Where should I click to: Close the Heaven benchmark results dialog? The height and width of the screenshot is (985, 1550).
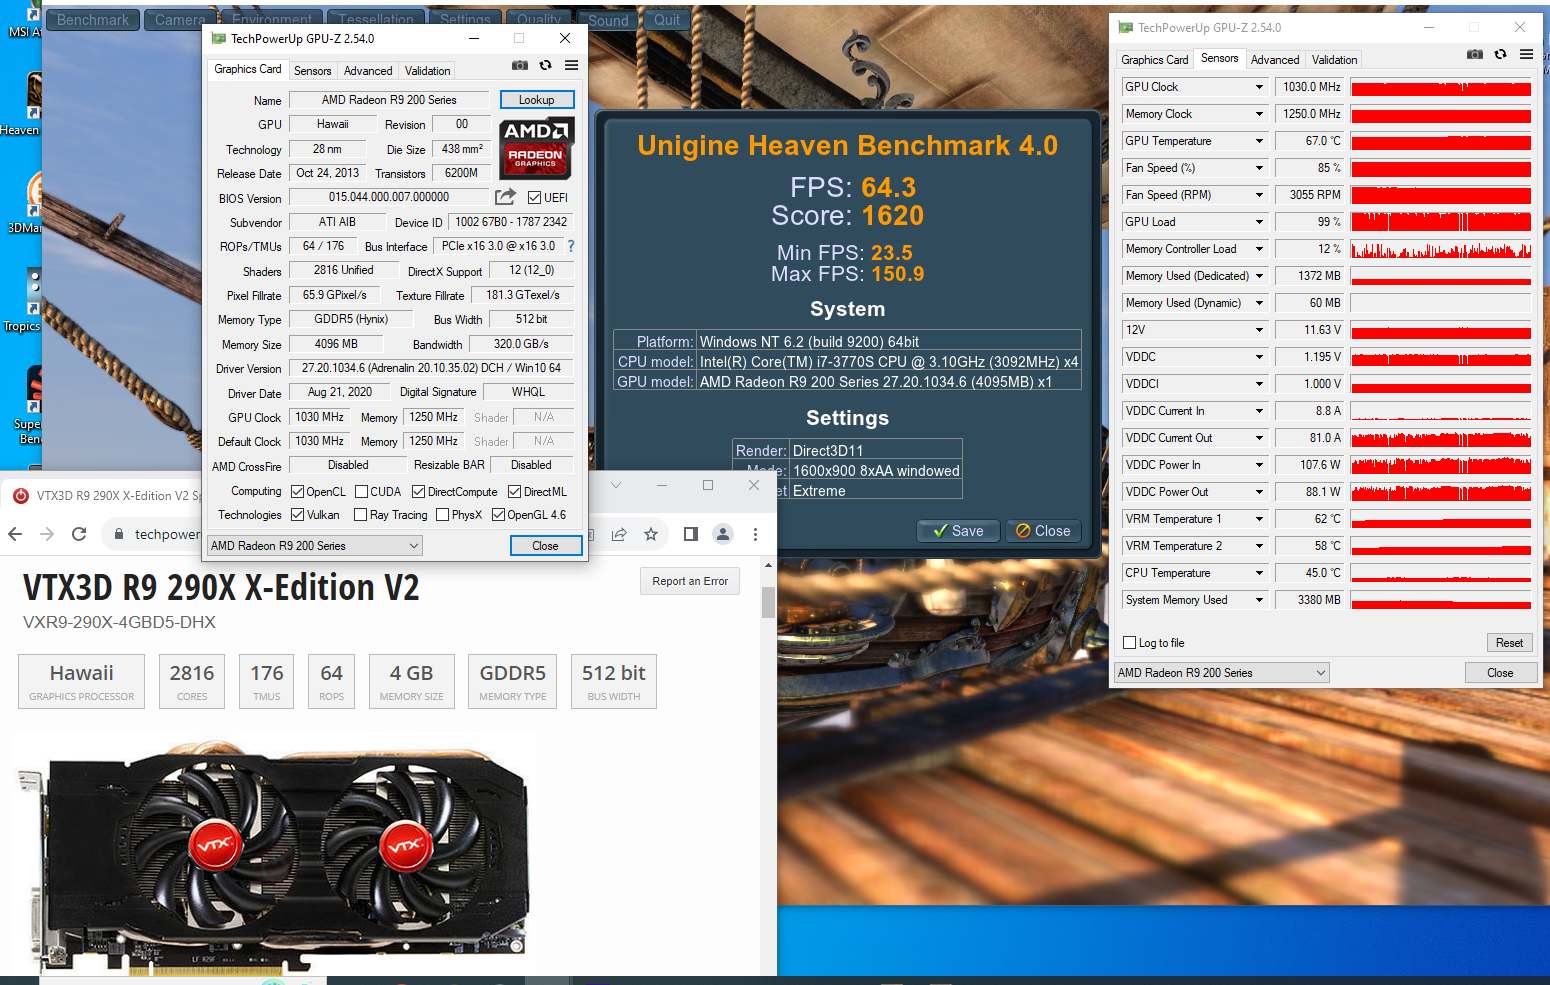pos(1043,531)
